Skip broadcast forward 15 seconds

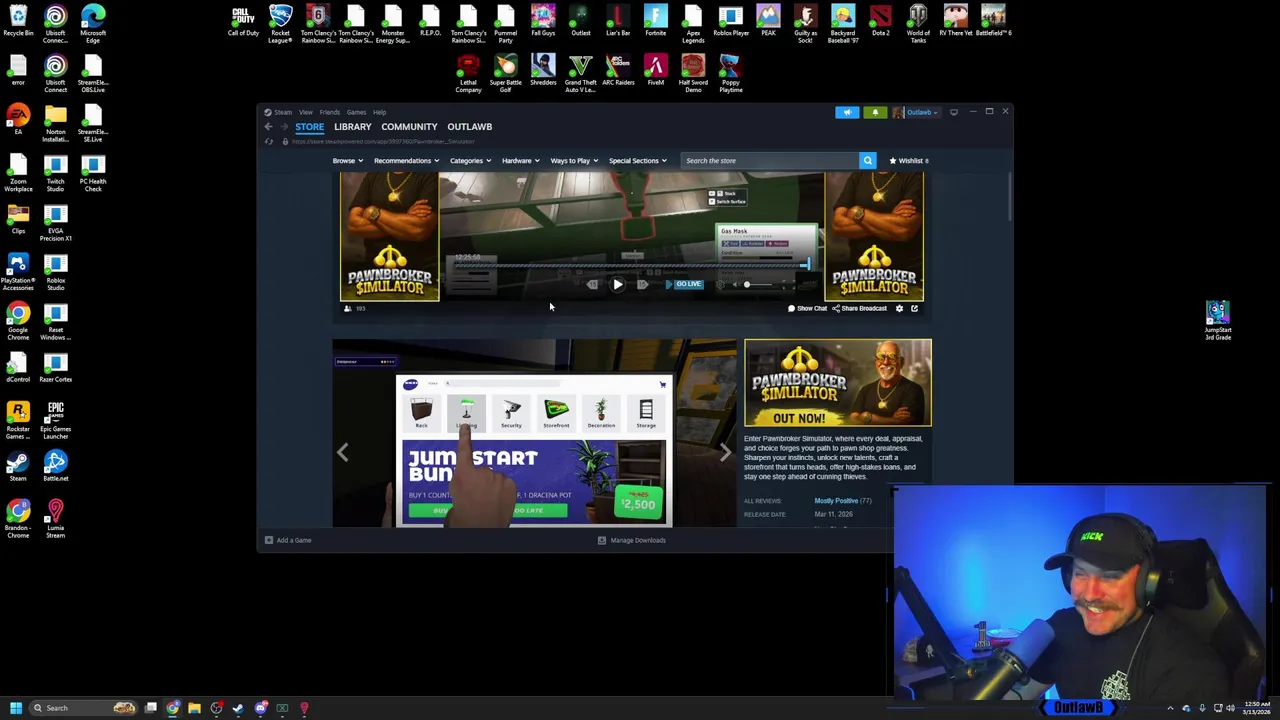tap(642, 285)
